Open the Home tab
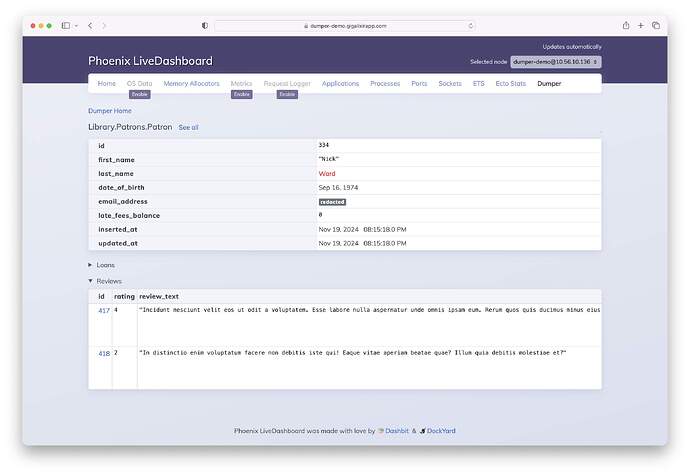The height and width of the screenshot is (474, 690). pyautogui.click(x=106, y=83)
